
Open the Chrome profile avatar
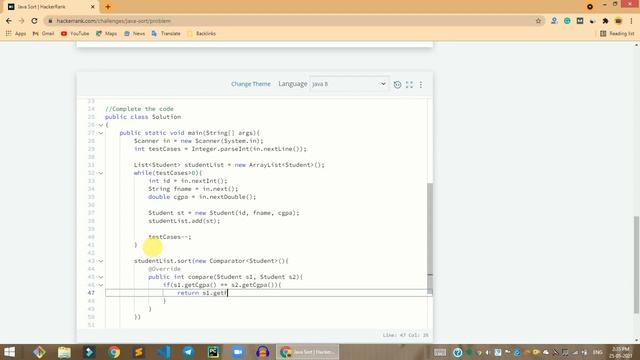pyautogui.click(x=618, y=21)
